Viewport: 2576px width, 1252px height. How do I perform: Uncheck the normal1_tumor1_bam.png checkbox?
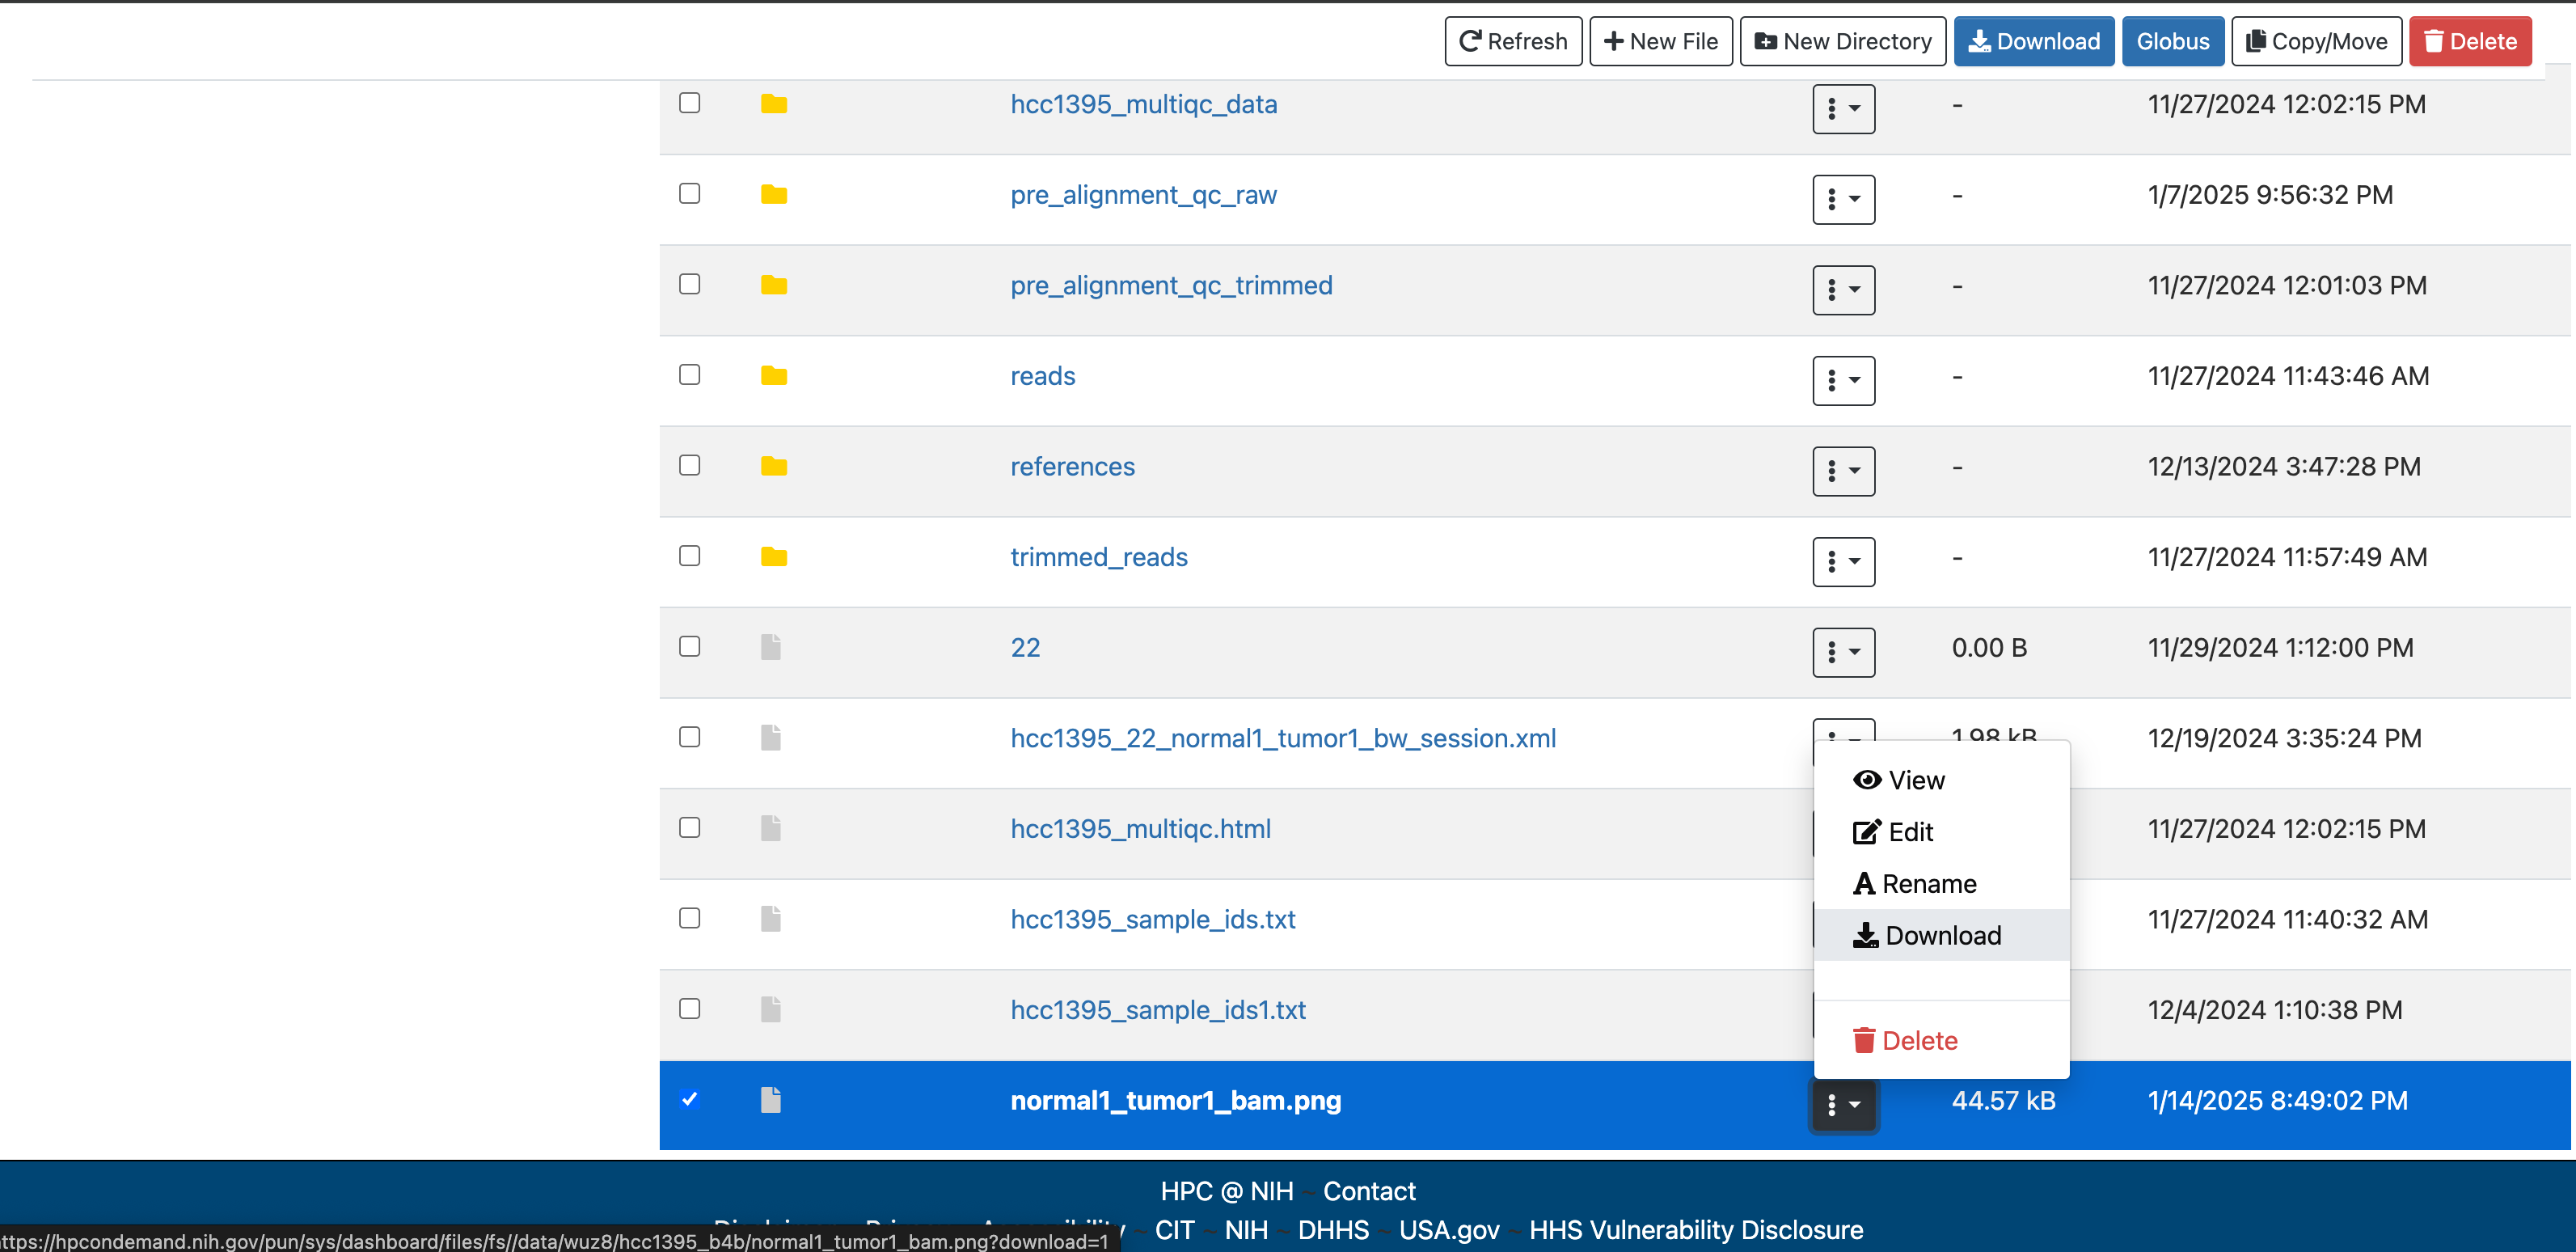click(689, 1099)
